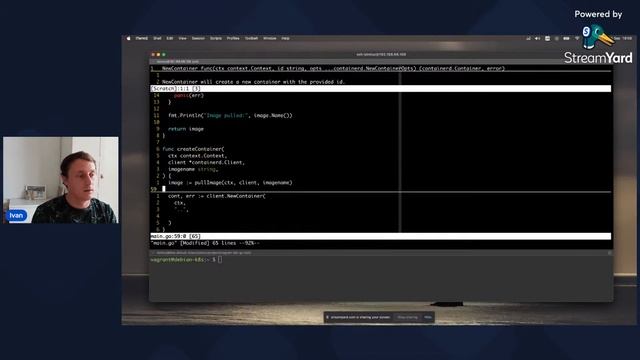The width and height of the screenshot is (640, 360).
Task: Click the StreamYard logo
Action: coord(598,45)
